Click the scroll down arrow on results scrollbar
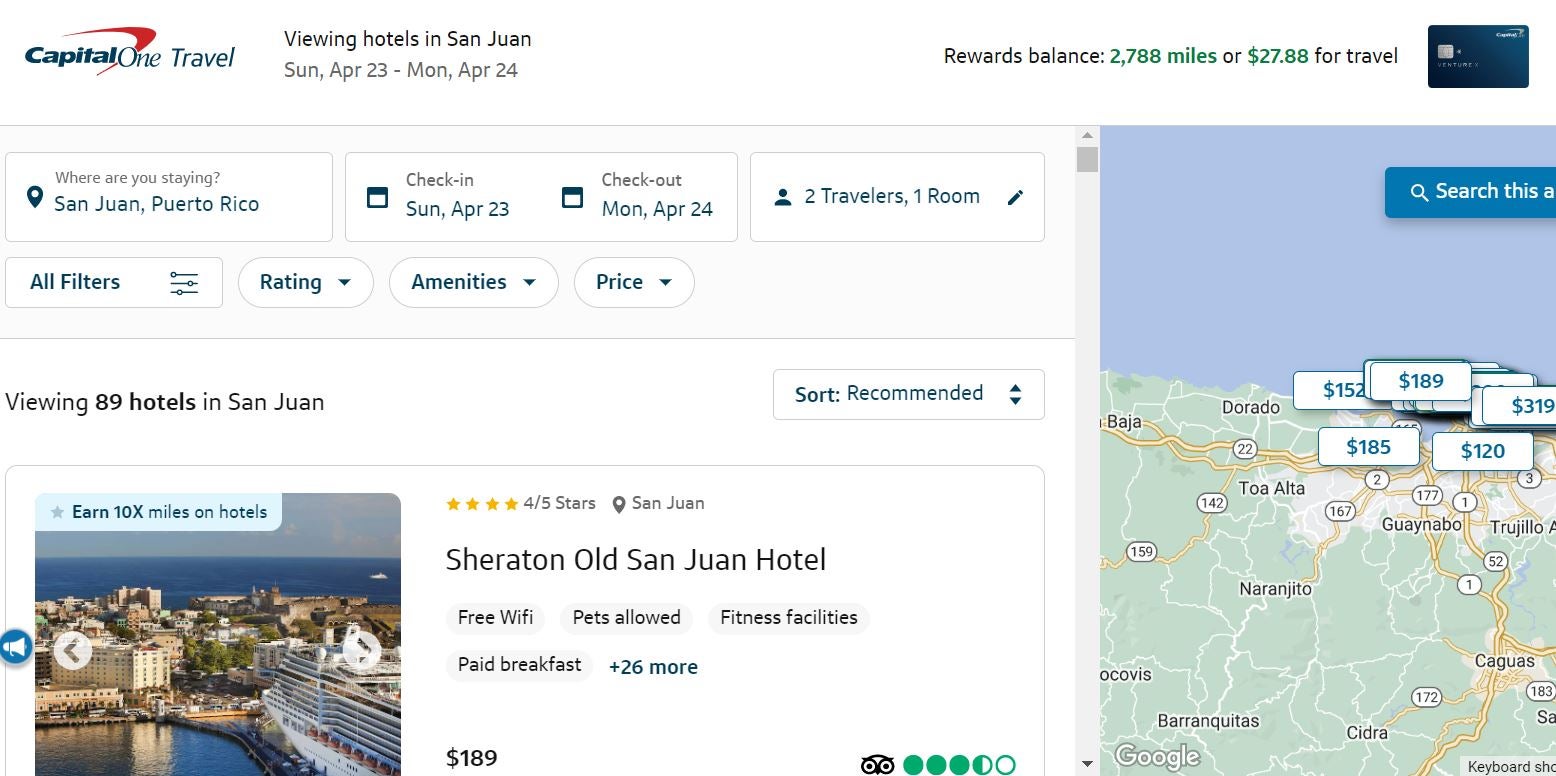This screenshot has width=1556, height=776. click(1087, 764)
